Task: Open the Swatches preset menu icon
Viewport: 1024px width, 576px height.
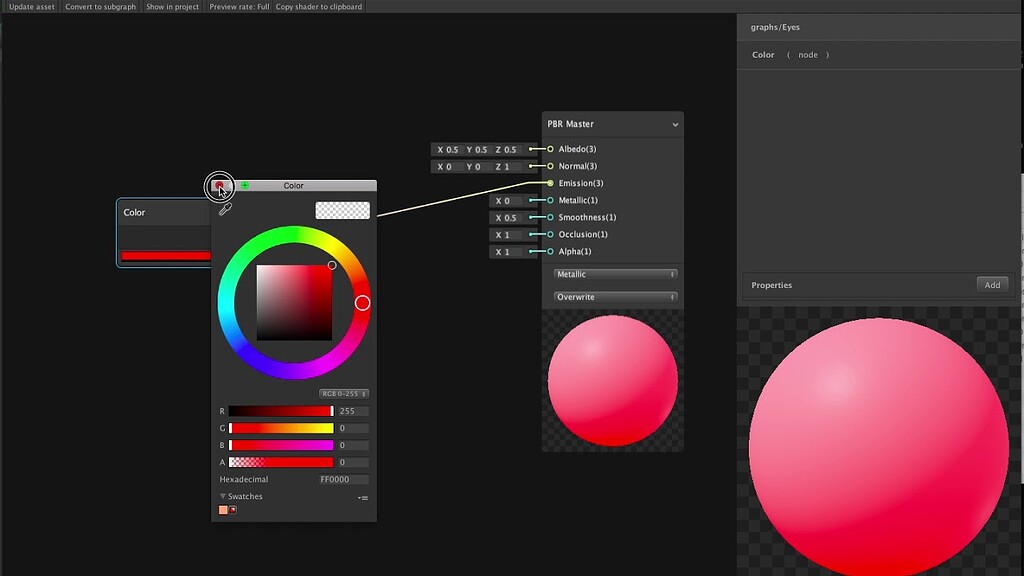Action: click(x=362, y=496)
